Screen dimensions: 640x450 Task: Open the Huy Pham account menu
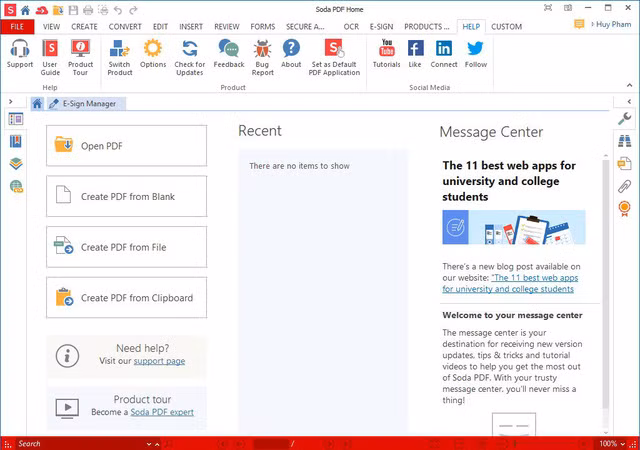coord(611,24)
